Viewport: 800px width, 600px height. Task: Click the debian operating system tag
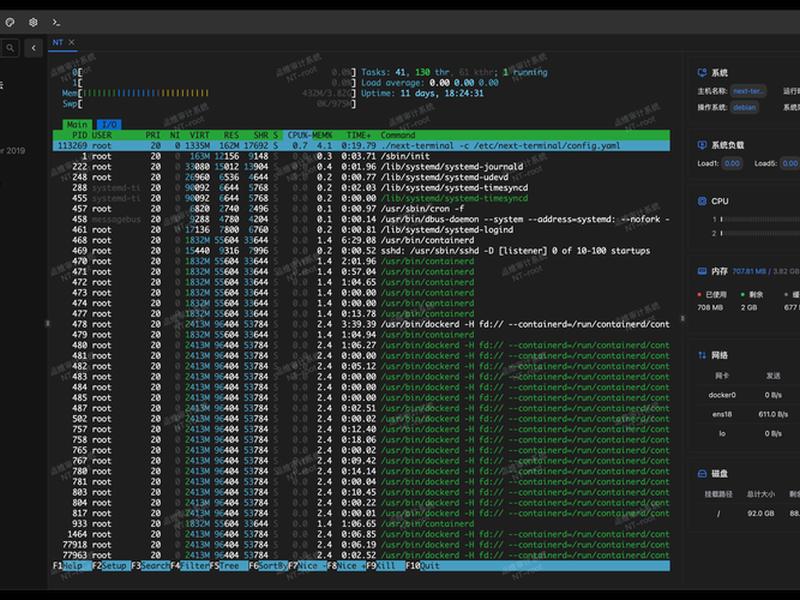744,108
